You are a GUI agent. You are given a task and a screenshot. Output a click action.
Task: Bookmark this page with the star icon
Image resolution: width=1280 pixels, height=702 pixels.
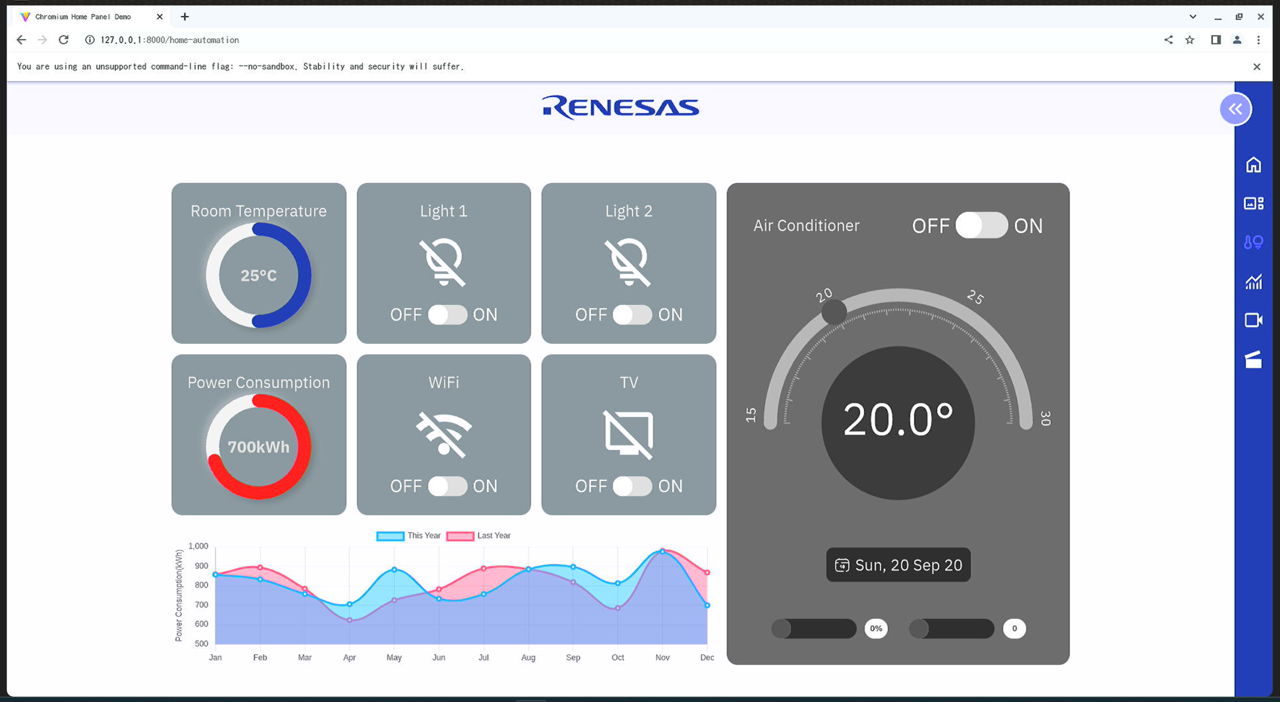(1190, 40)
